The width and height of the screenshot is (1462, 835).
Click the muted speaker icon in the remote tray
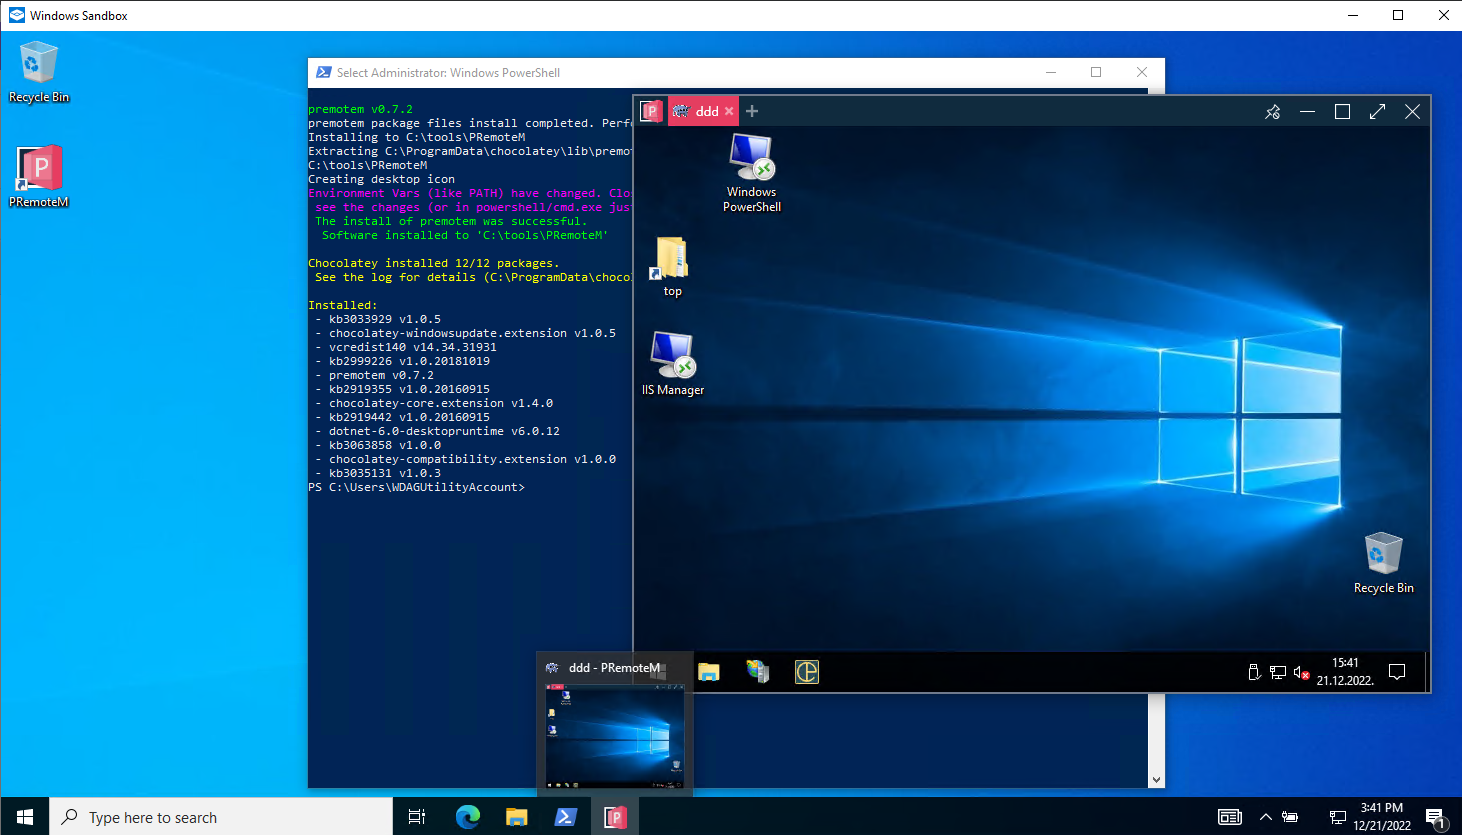(1301, 672)
